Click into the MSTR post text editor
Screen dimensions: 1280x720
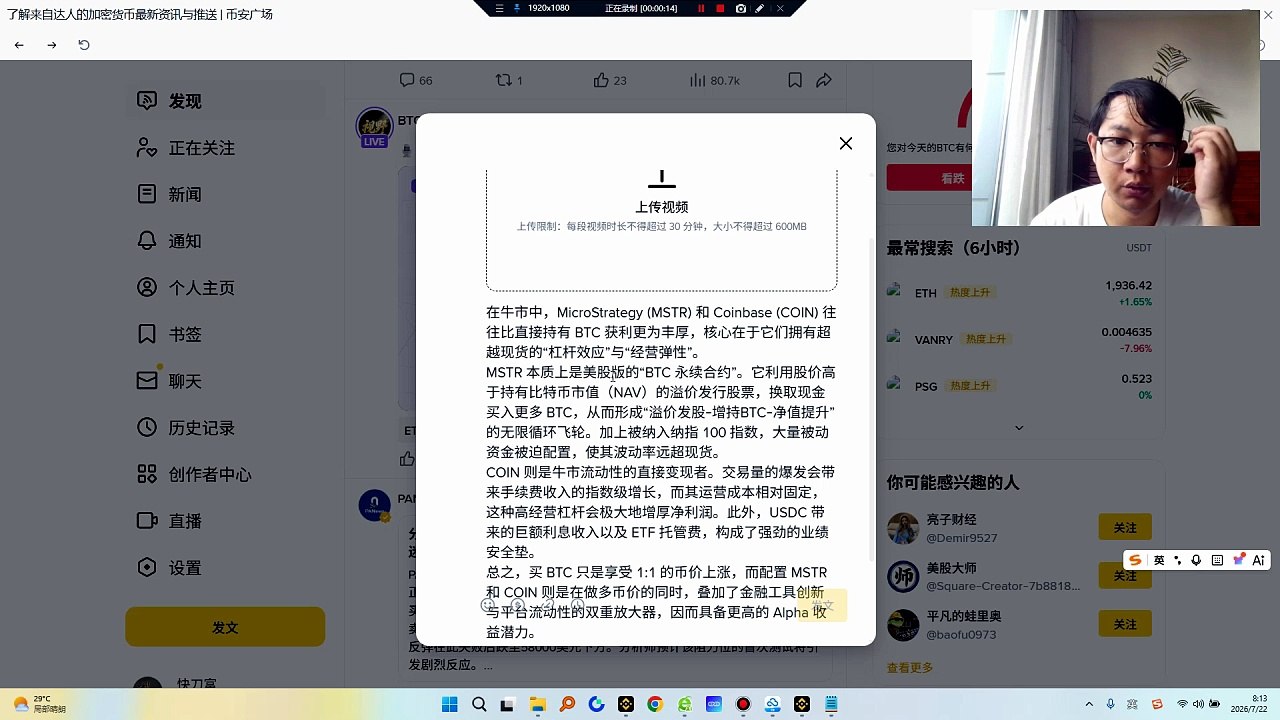[x=661, y=472]
